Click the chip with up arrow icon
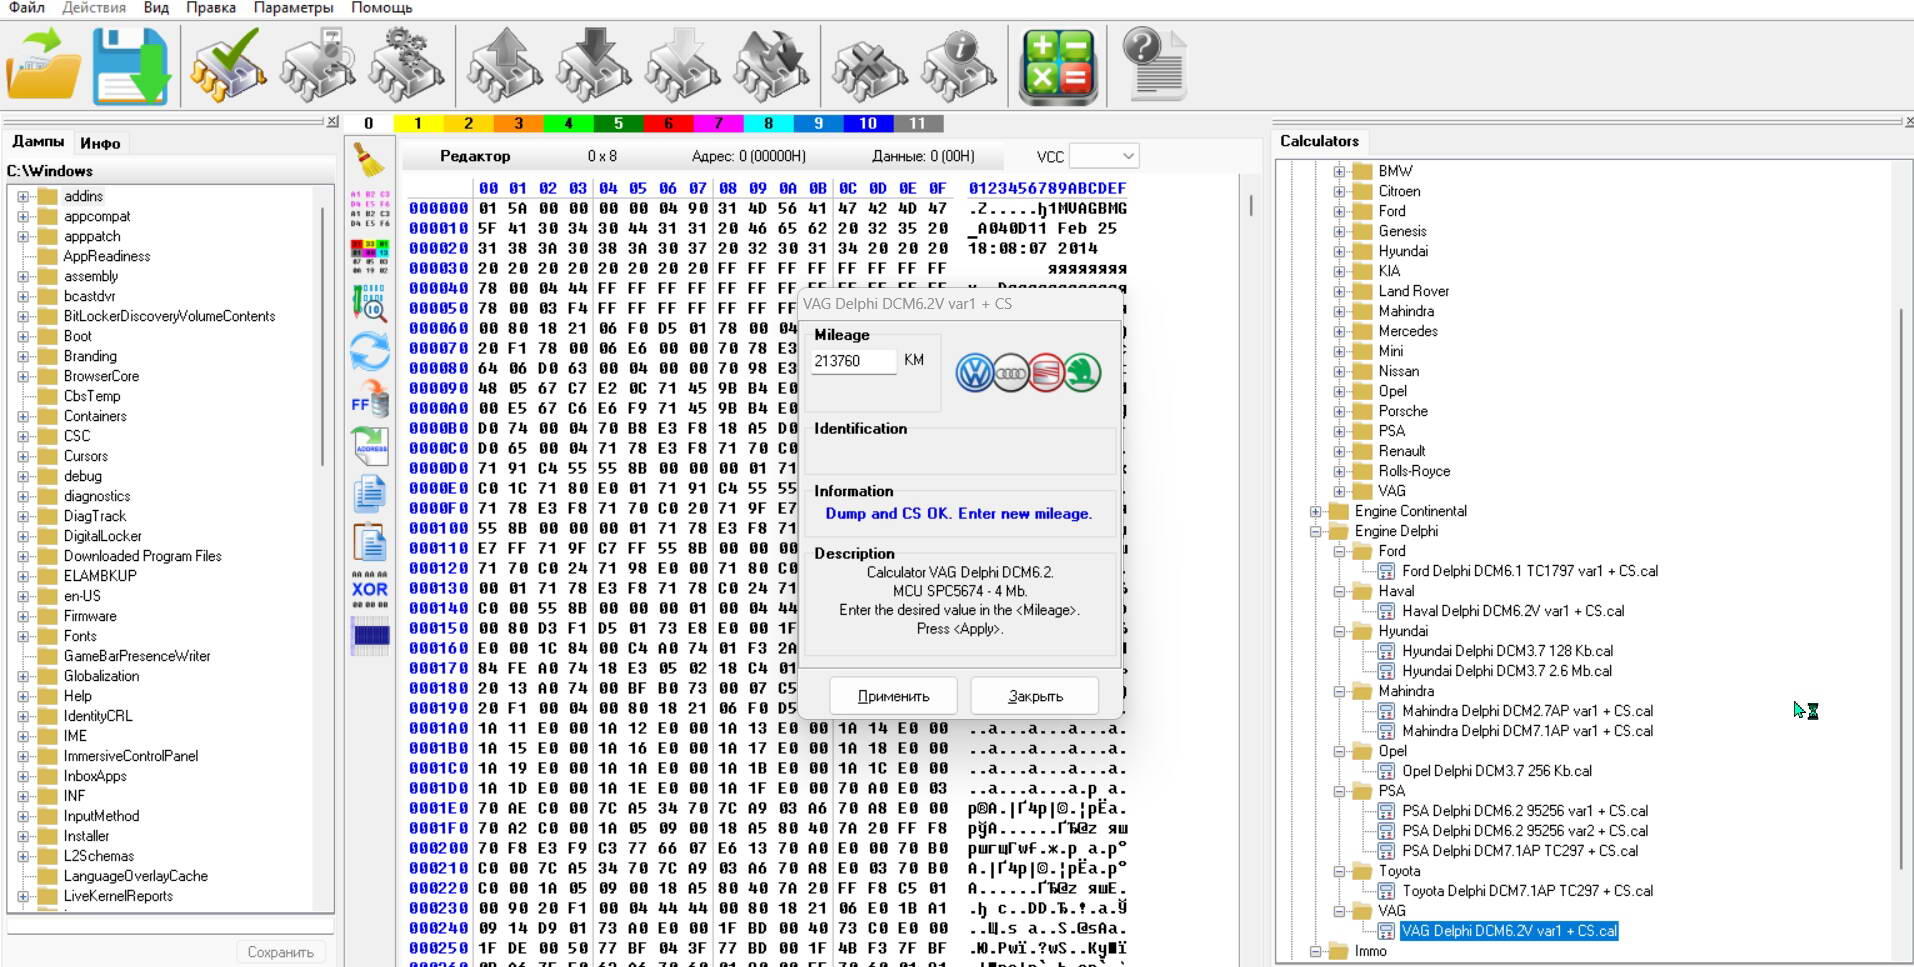This screenshot has height=967, width=1914. (x=505, y=65)
